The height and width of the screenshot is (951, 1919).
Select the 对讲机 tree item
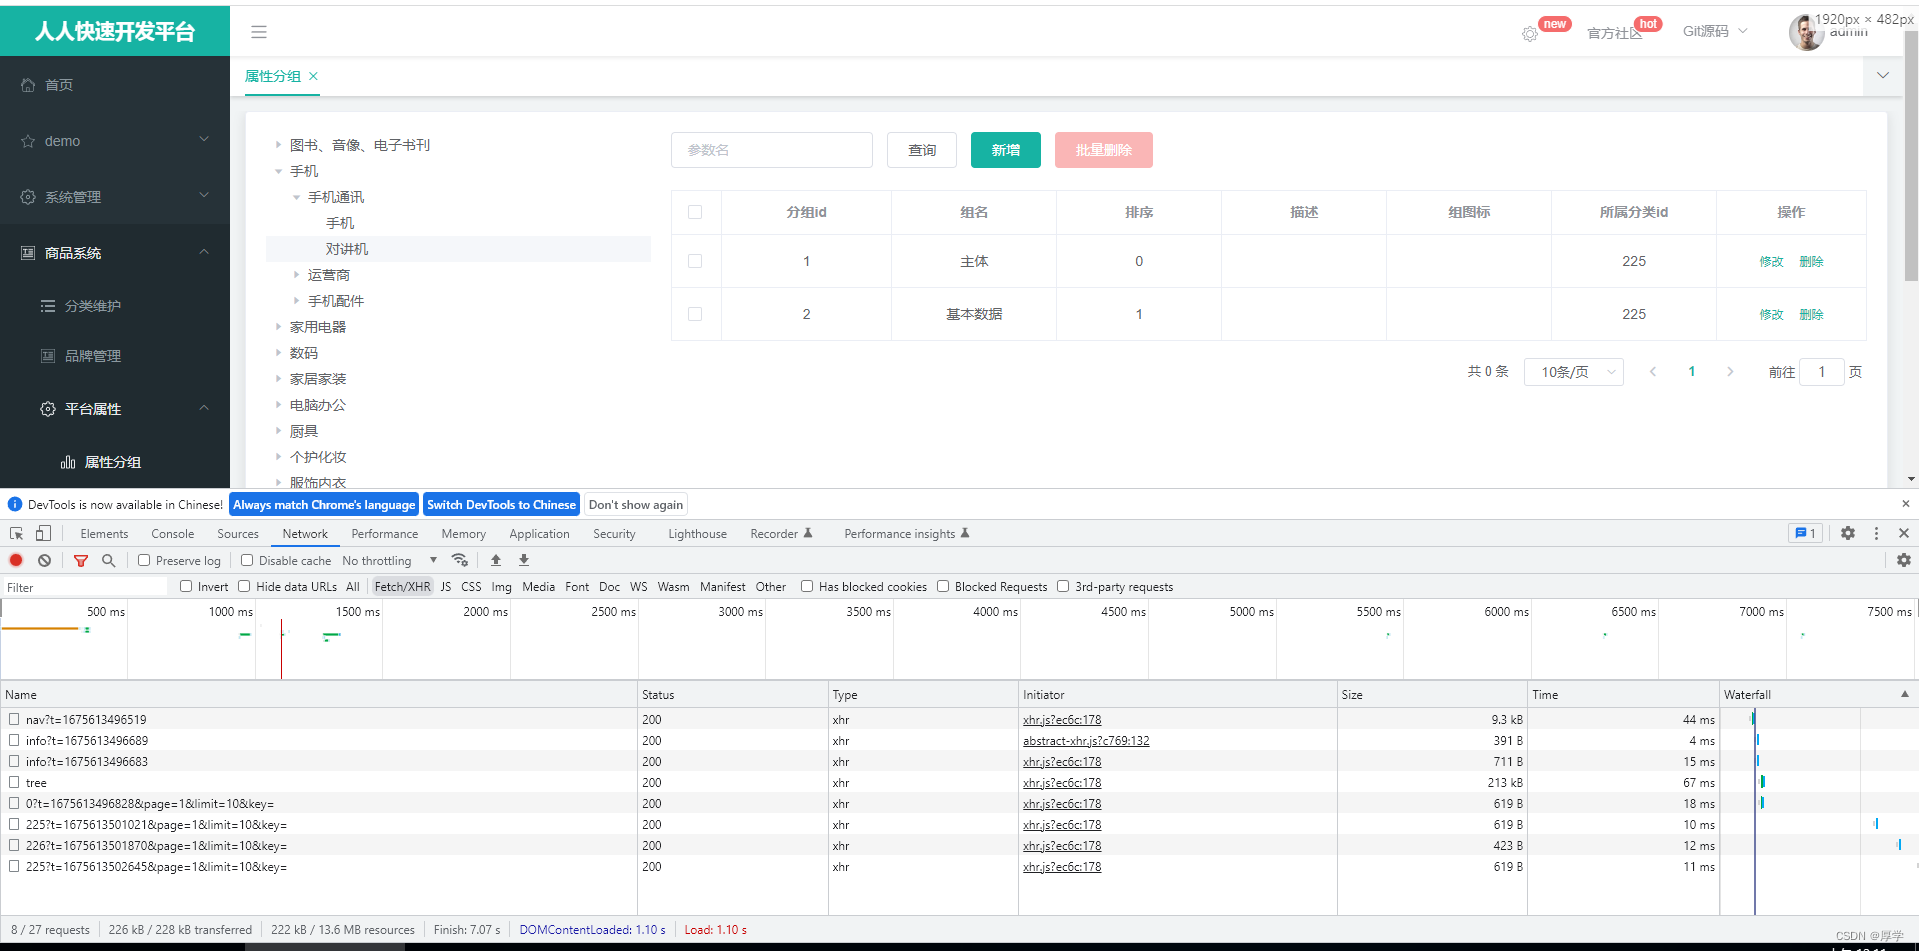[x=347, y=249]
